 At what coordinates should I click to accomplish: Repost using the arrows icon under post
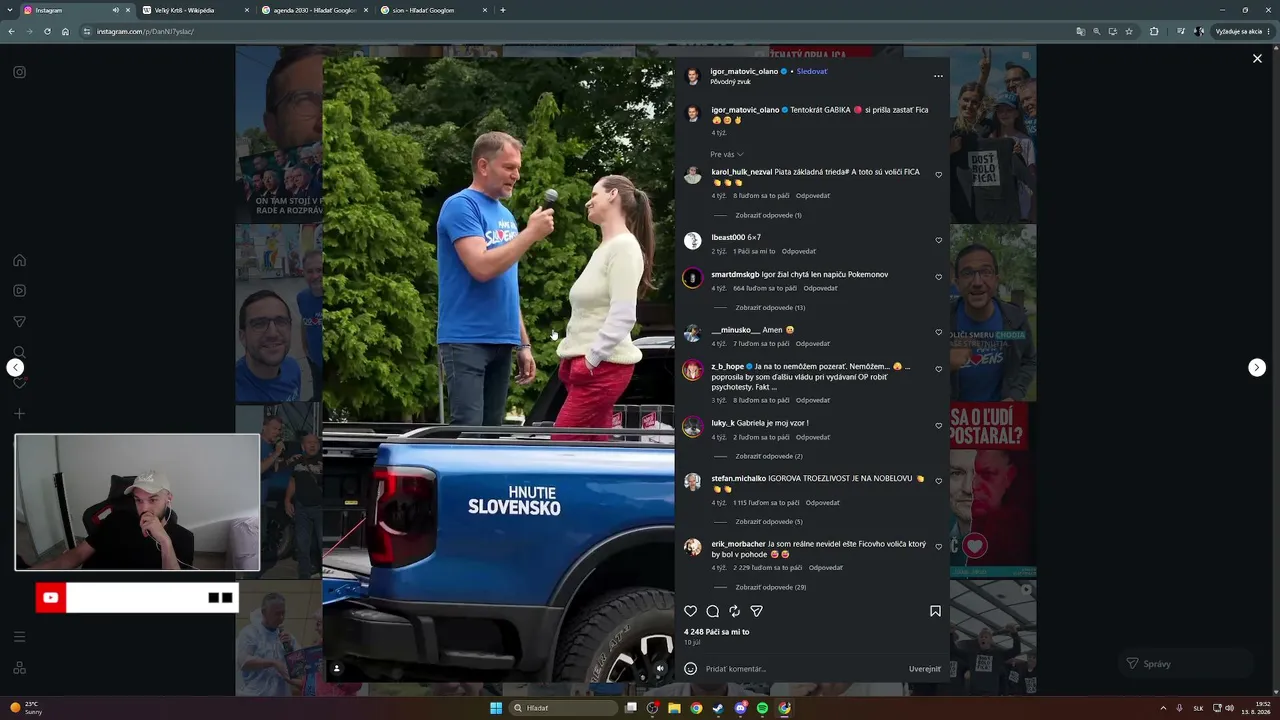[734, 611]
